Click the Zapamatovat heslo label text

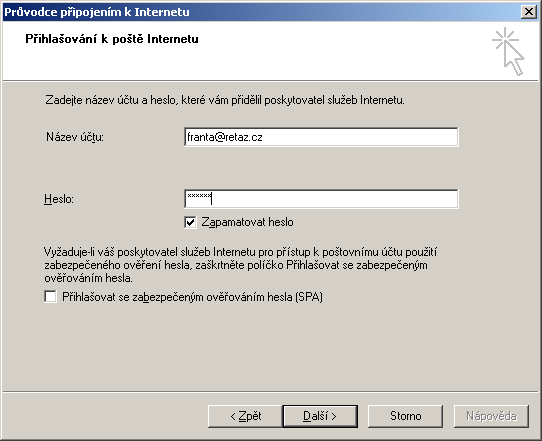tap(247, 222)
